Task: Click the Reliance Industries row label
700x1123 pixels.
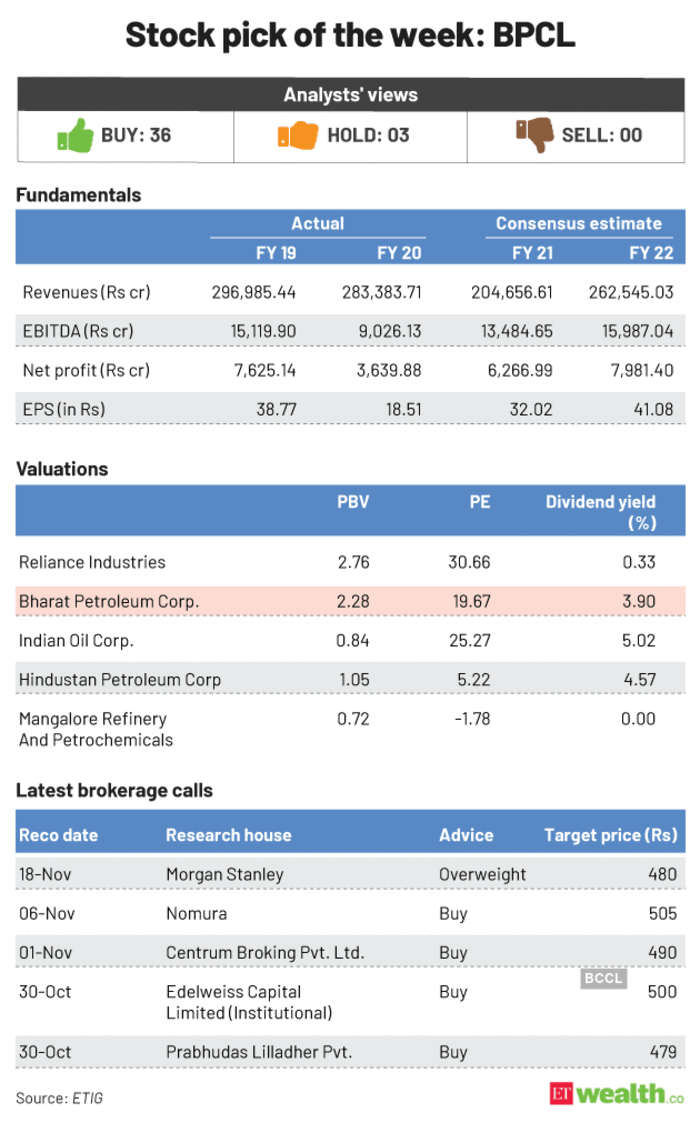Action: 93,562
